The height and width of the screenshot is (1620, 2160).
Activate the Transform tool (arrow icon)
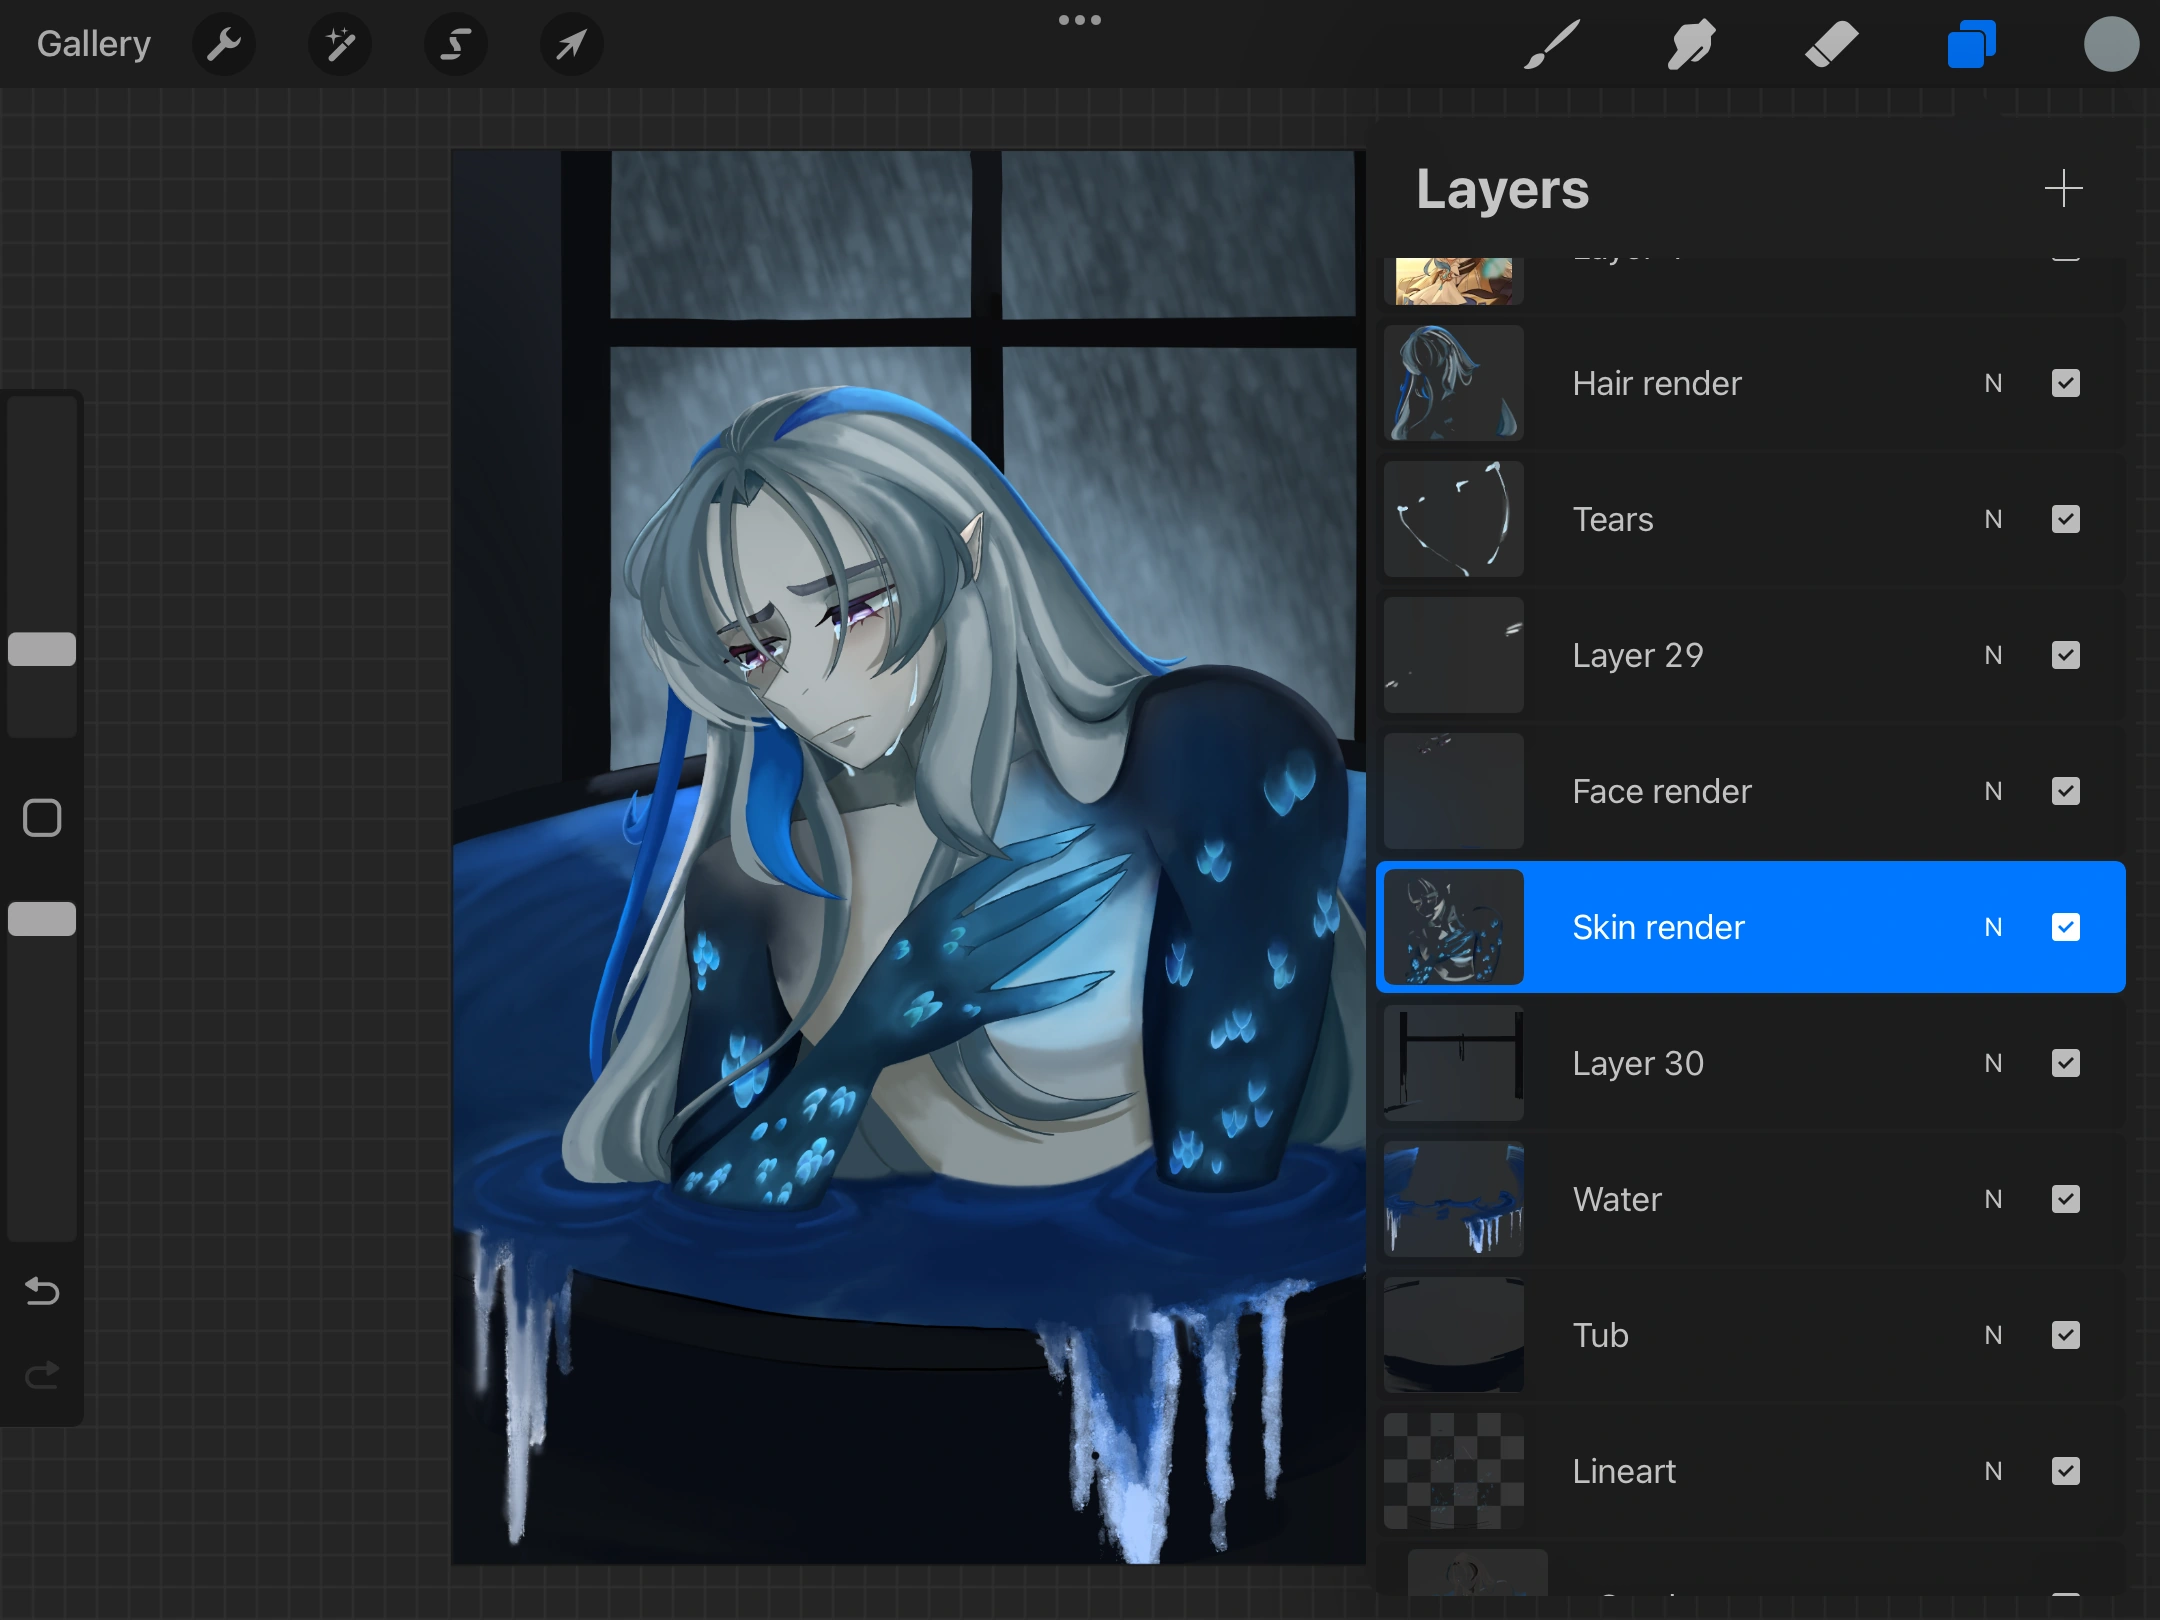[x=570, y=44]
